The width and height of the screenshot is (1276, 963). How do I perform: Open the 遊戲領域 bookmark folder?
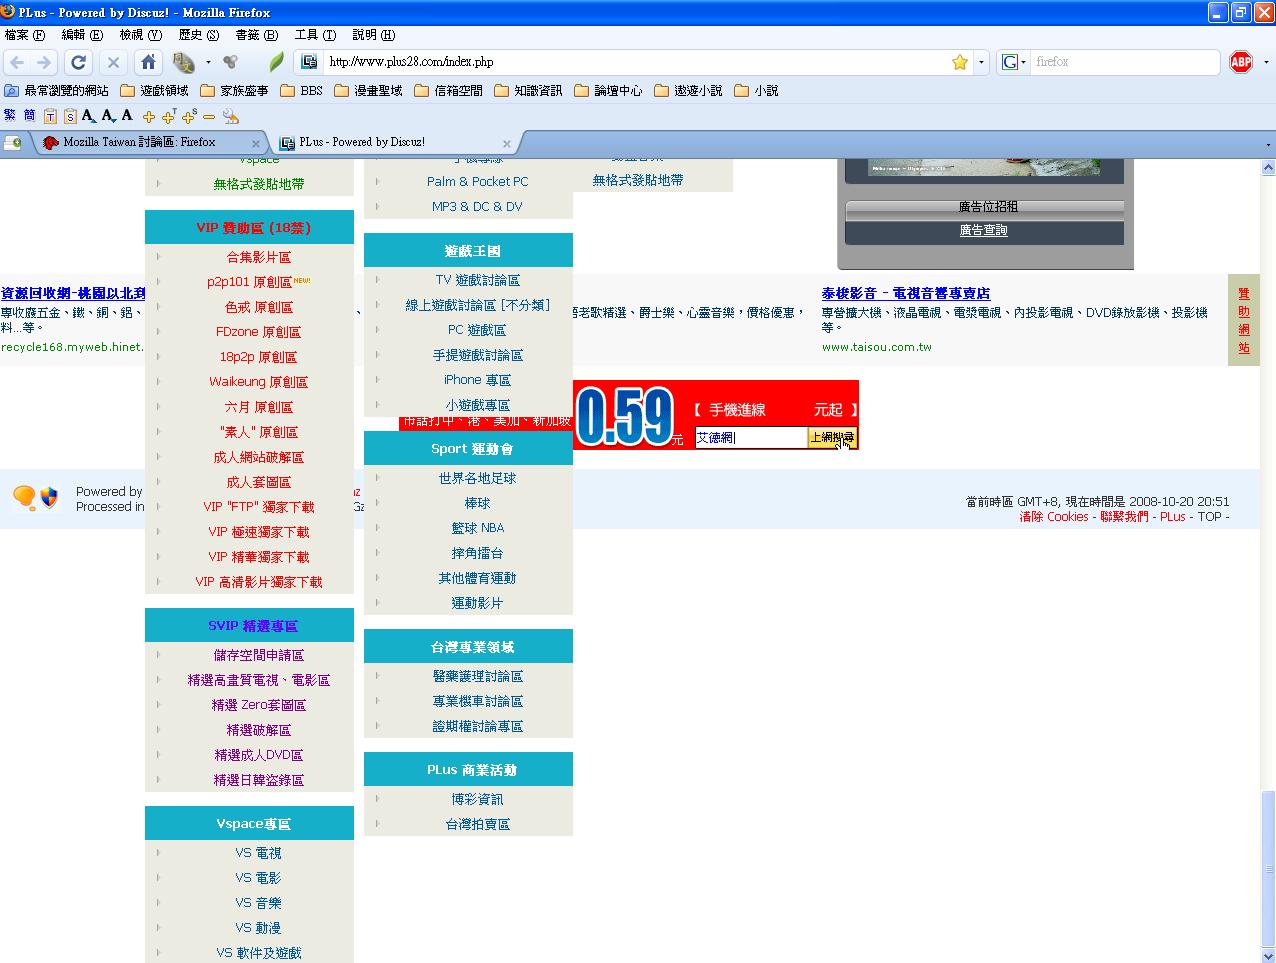point(154,91)
